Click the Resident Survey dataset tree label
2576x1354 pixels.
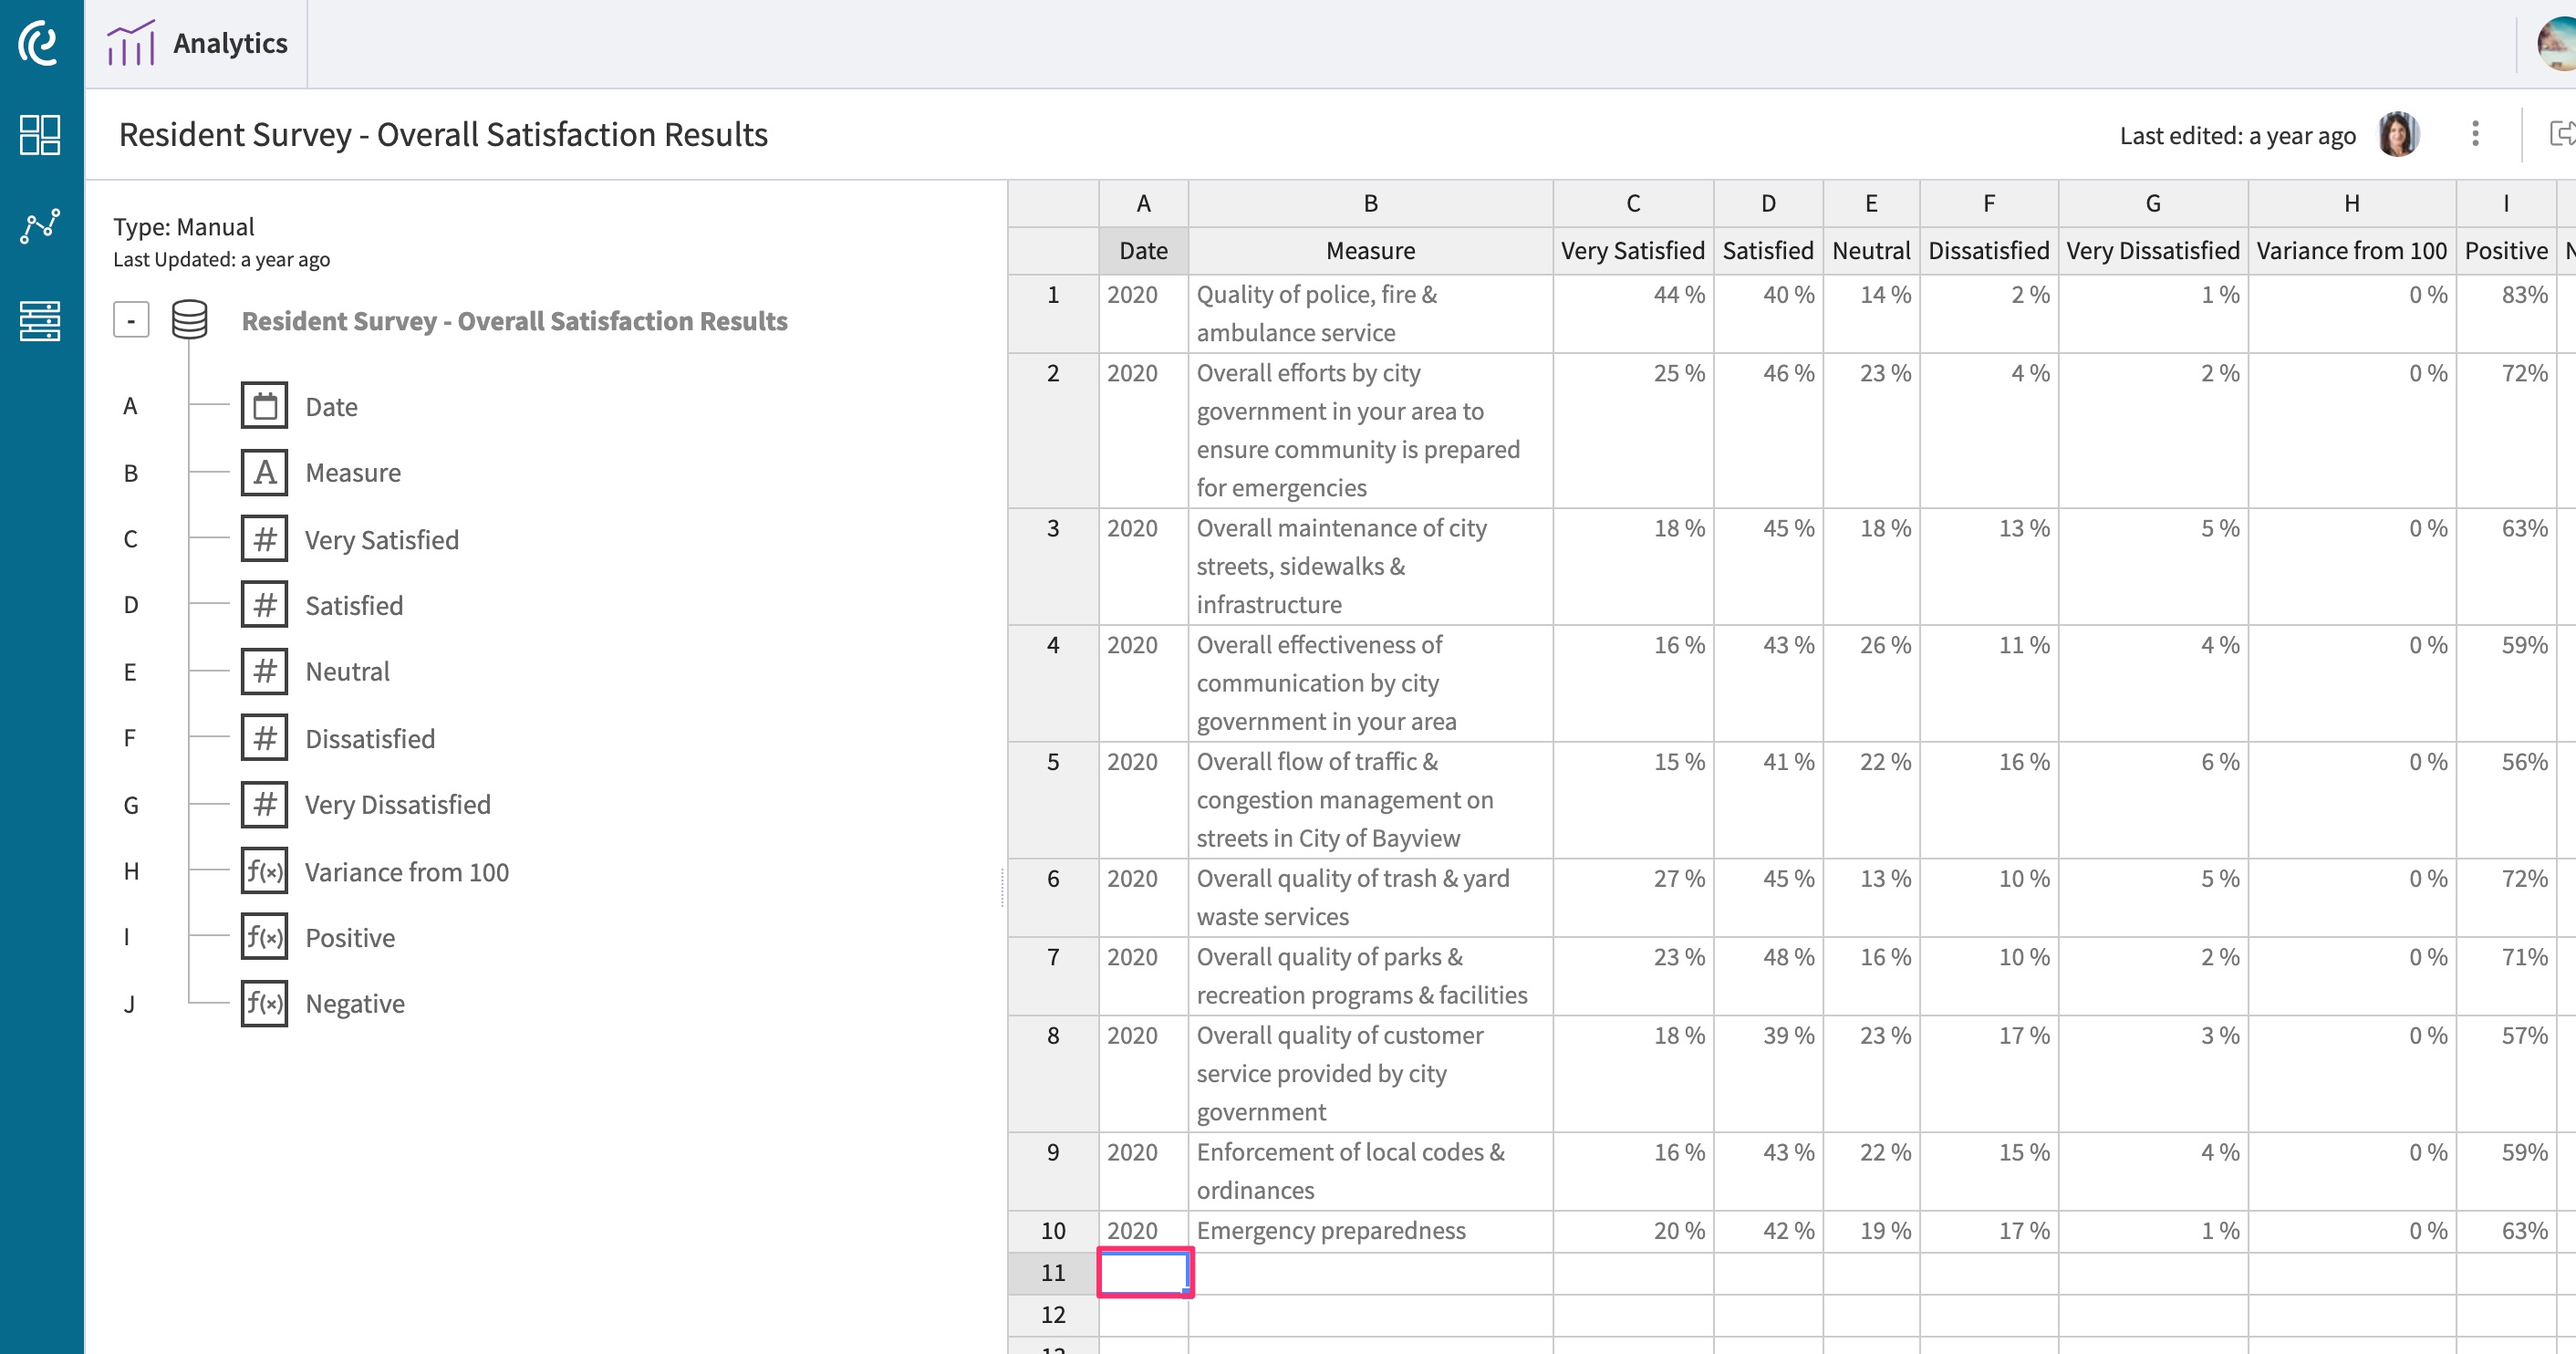[514, 321]
